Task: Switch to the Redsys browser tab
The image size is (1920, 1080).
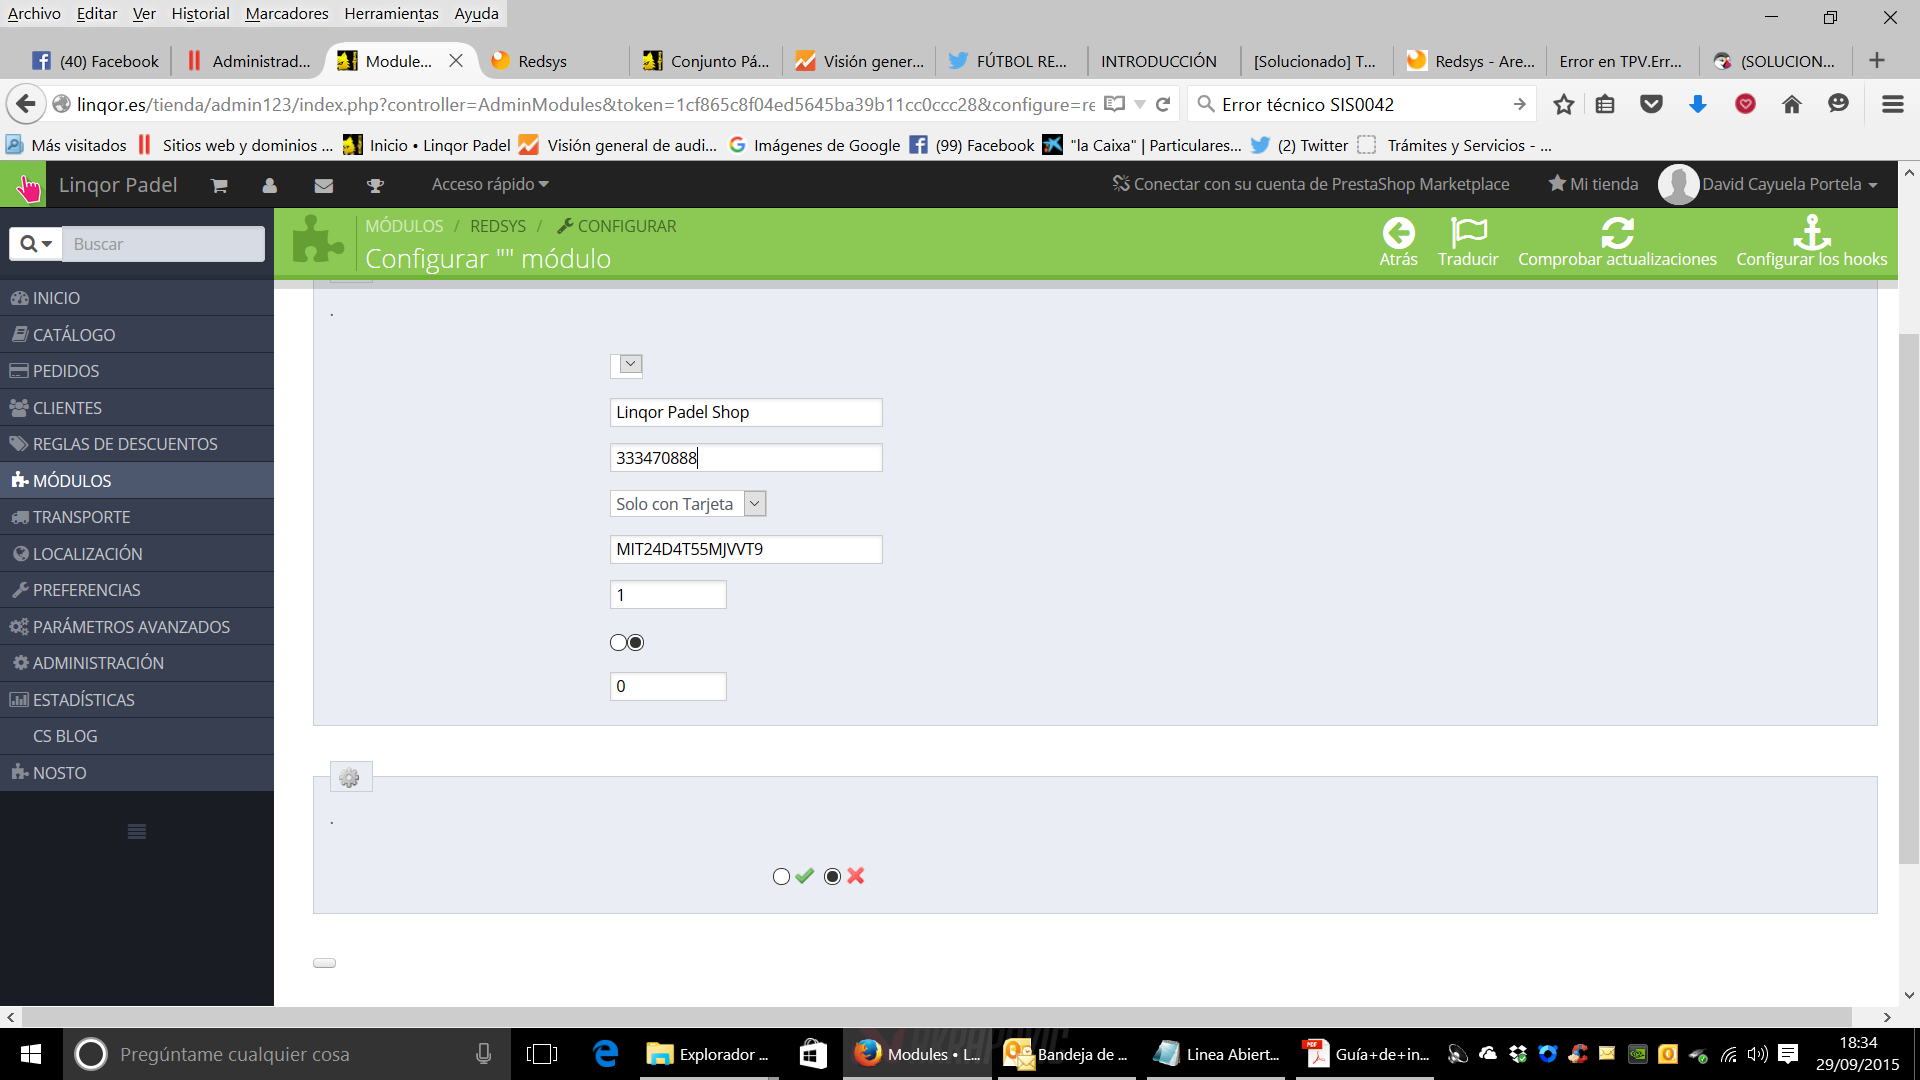Action: pos(542,61)
